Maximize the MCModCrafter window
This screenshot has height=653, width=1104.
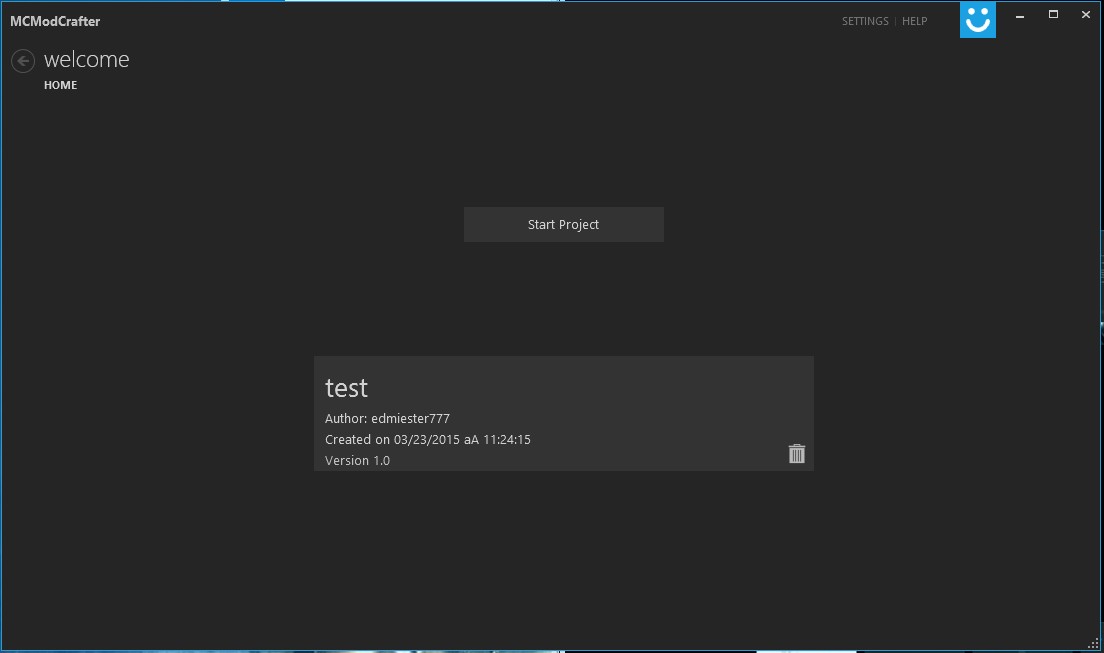coord(1053,15)
